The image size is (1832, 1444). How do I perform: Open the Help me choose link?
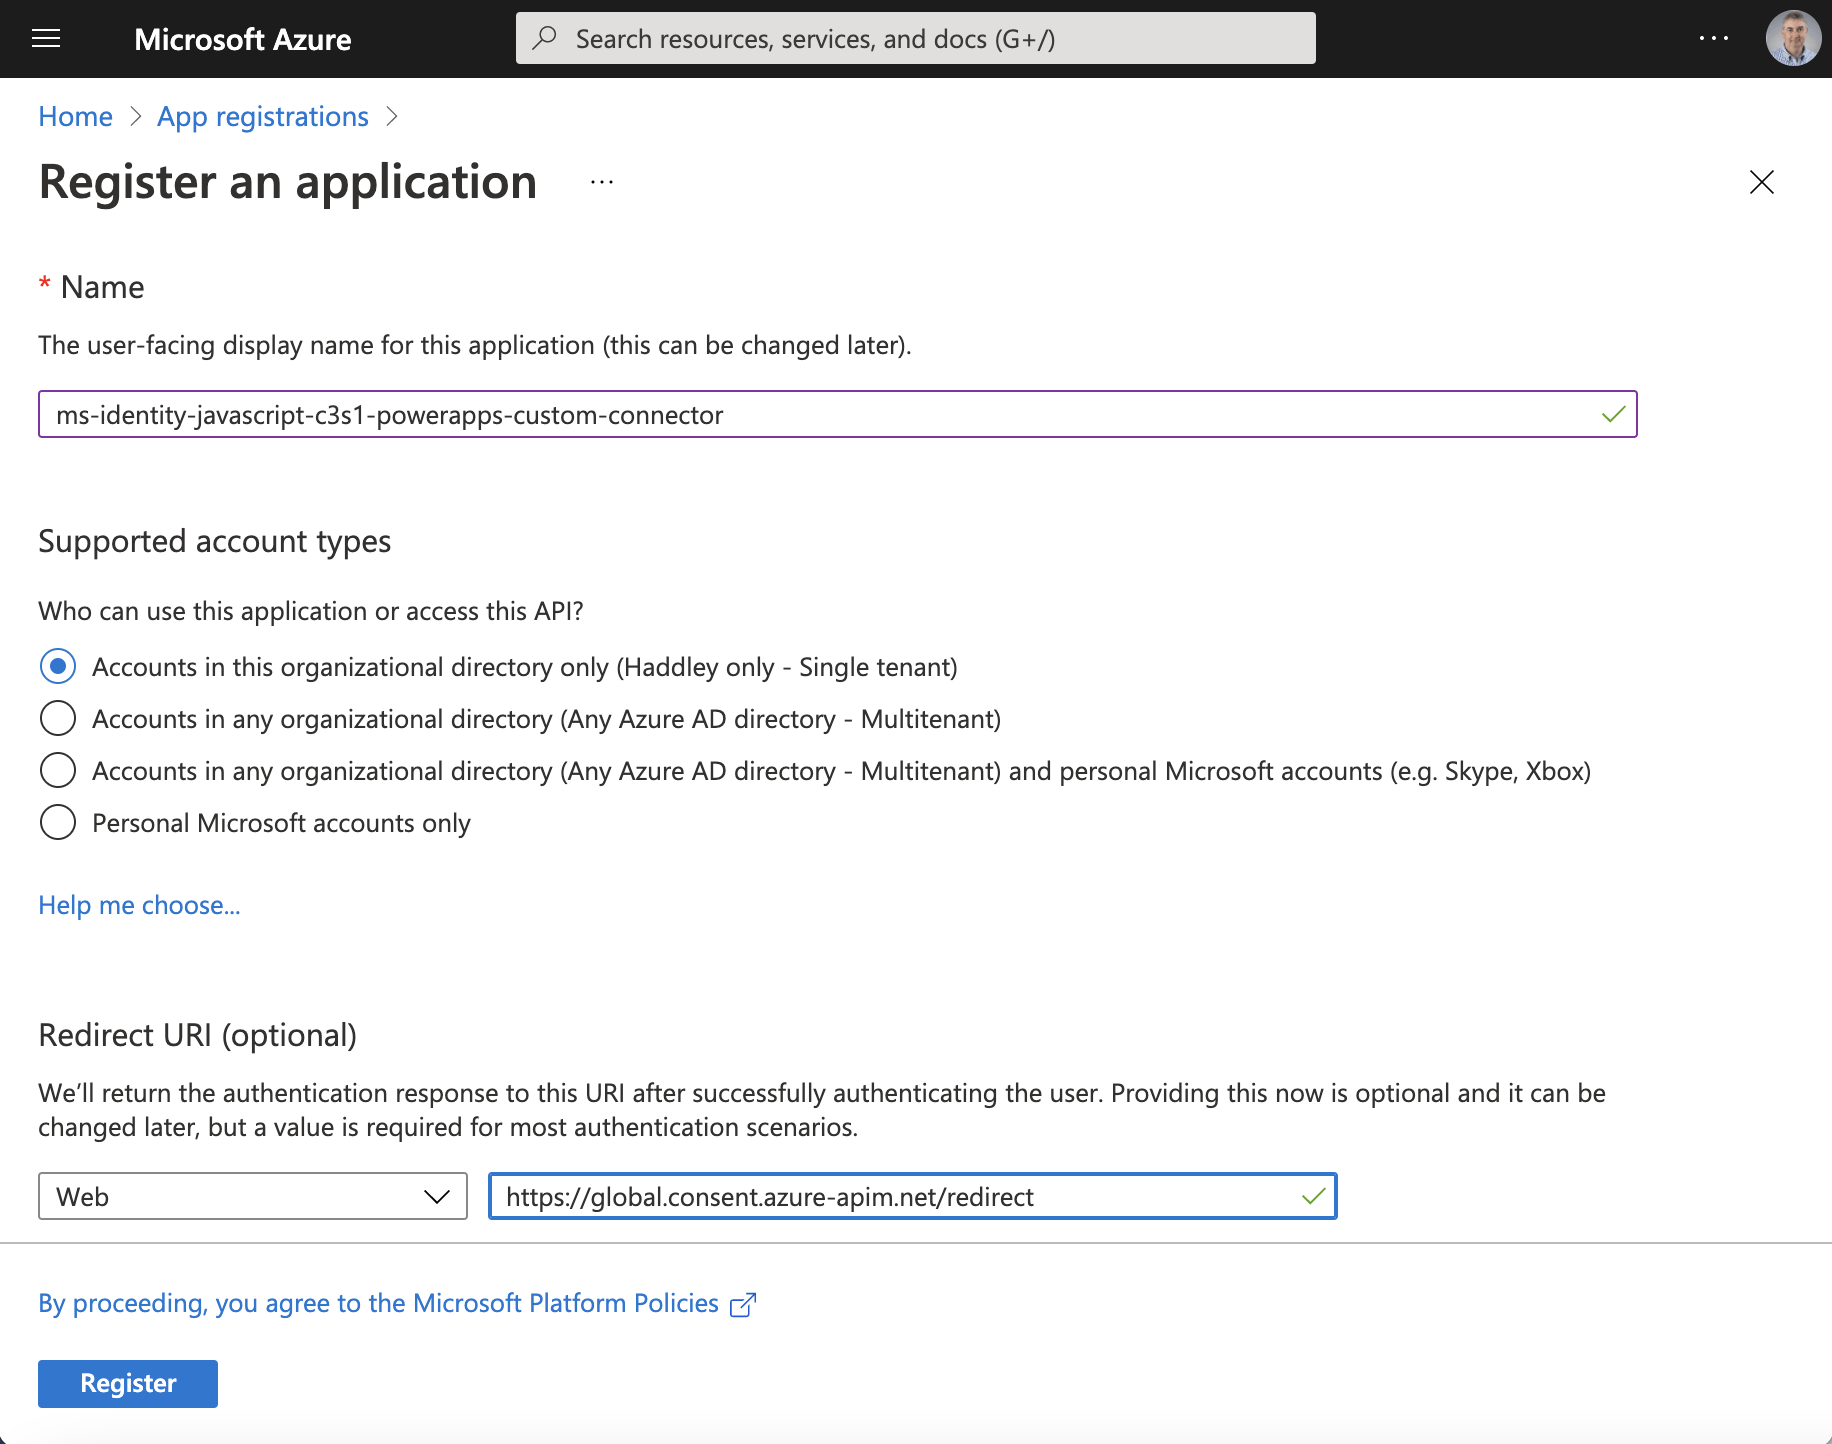139,905
